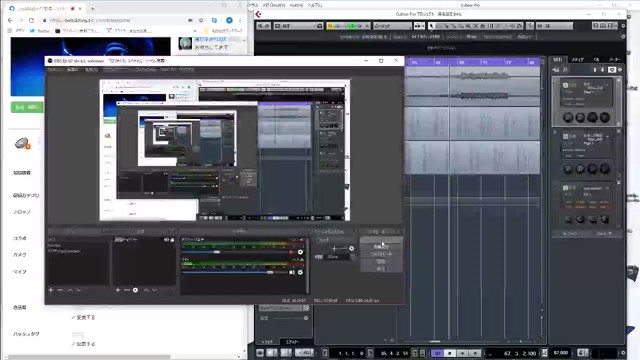640x360 pixels.
Task: Move selected source down with chevron arrow
Action: (x=155, y=290)
